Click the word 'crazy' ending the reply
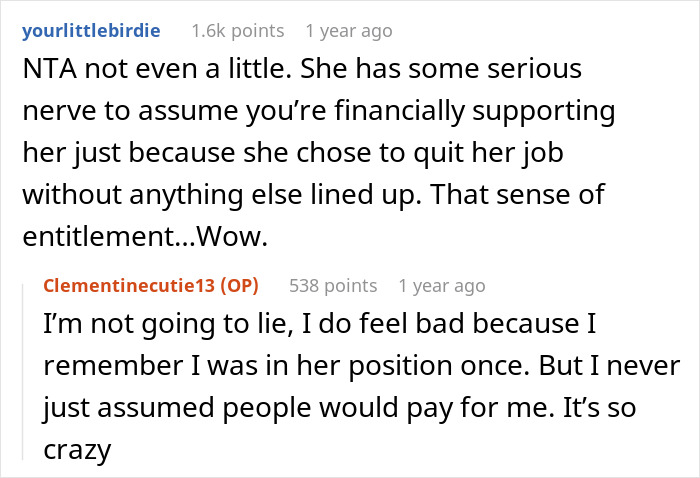Screen dimensions: 700x478 click(77, 451)
